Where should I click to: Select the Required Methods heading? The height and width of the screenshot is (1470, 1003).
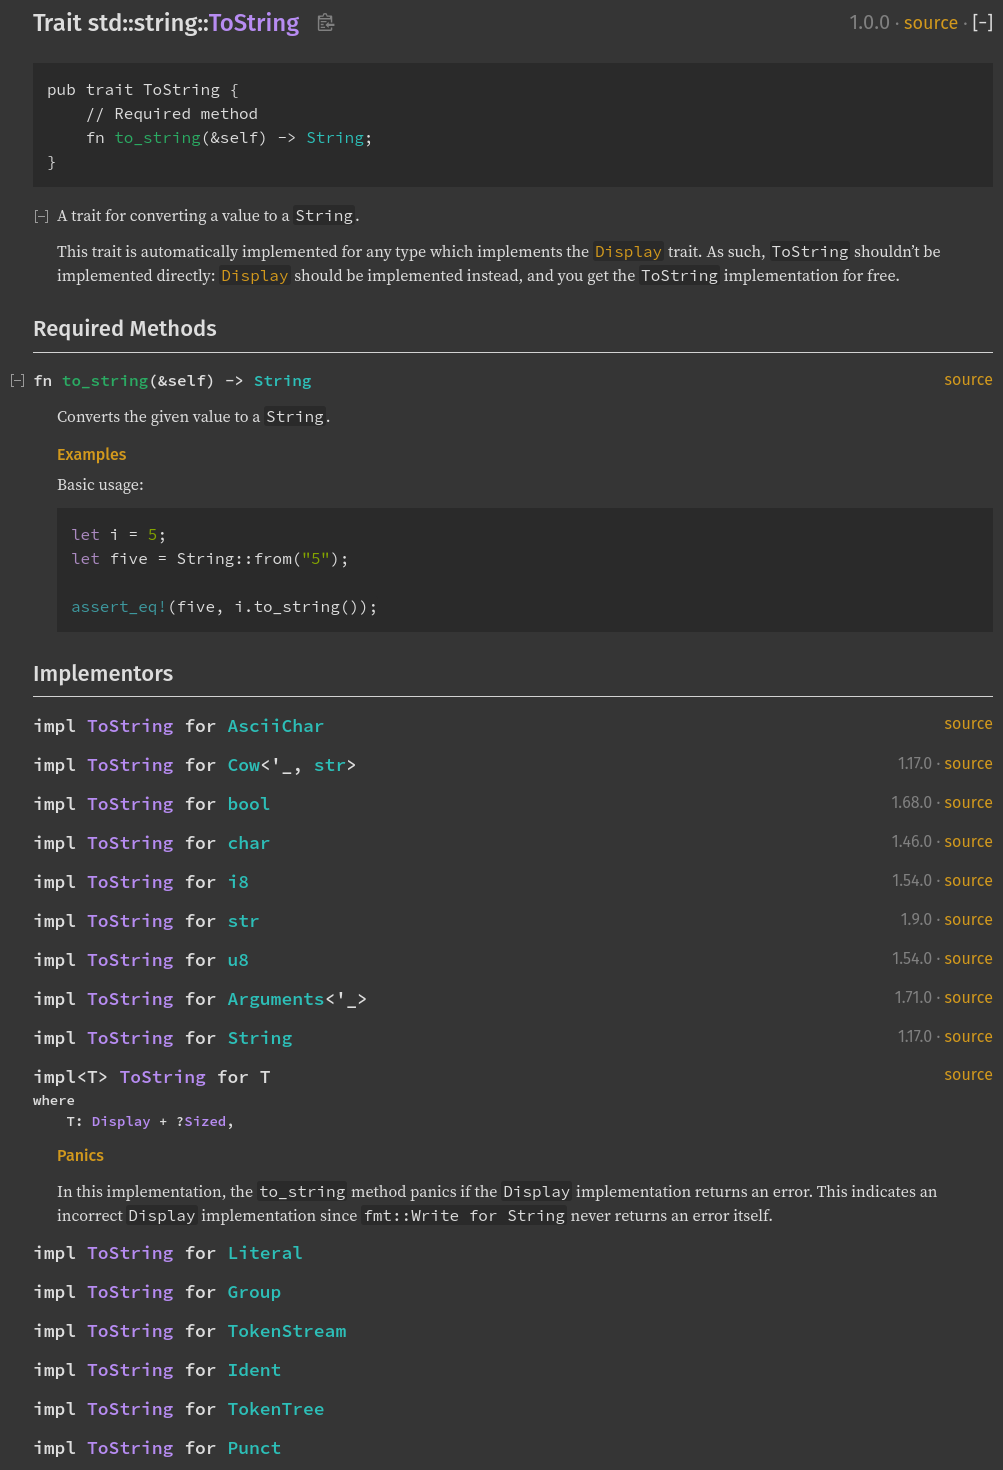pyautogui.click(x=125, y=328)
